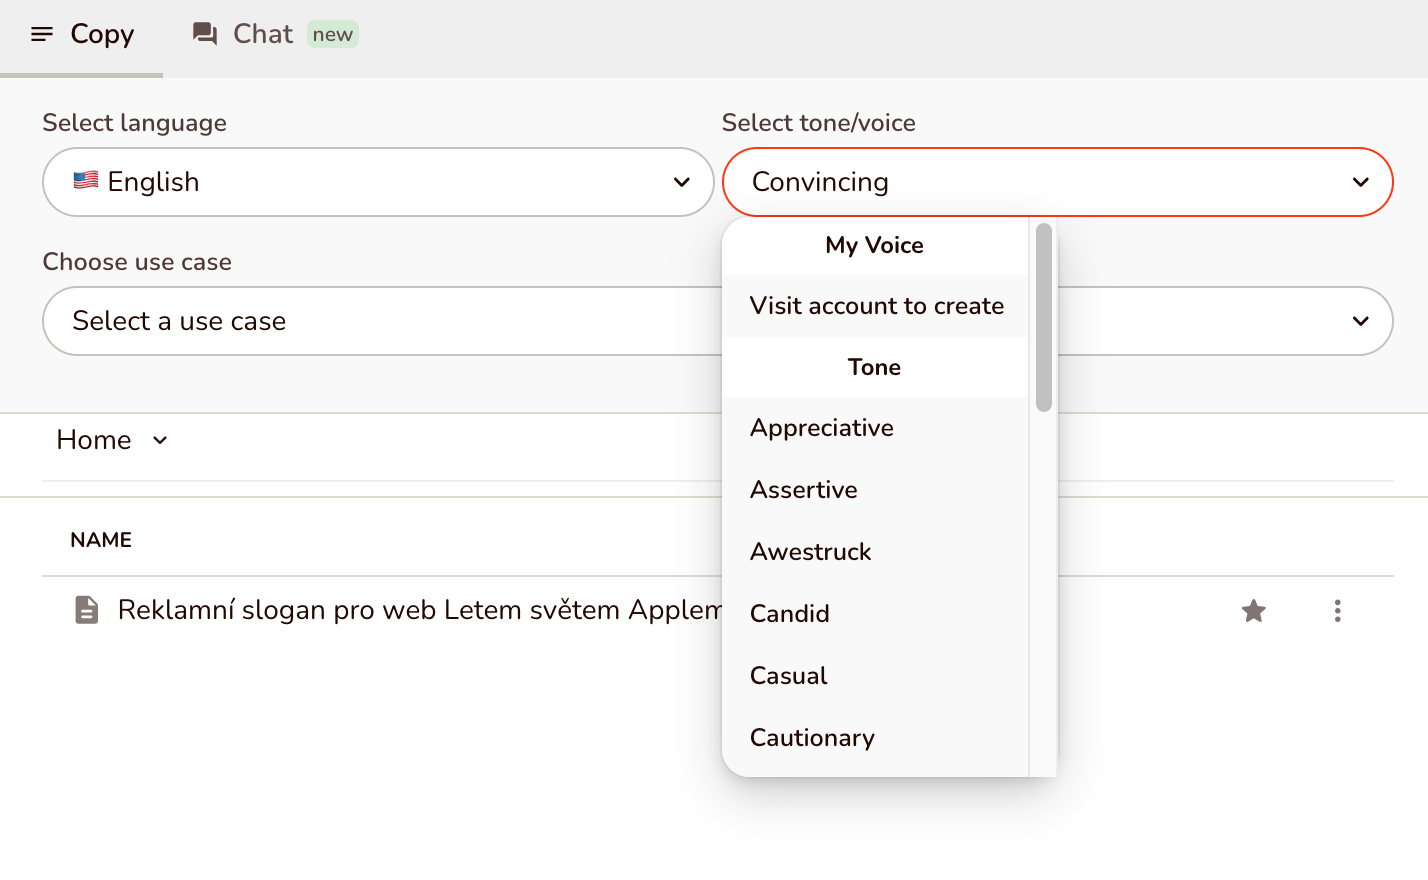Select the Appreciative tone

[822, 428]
